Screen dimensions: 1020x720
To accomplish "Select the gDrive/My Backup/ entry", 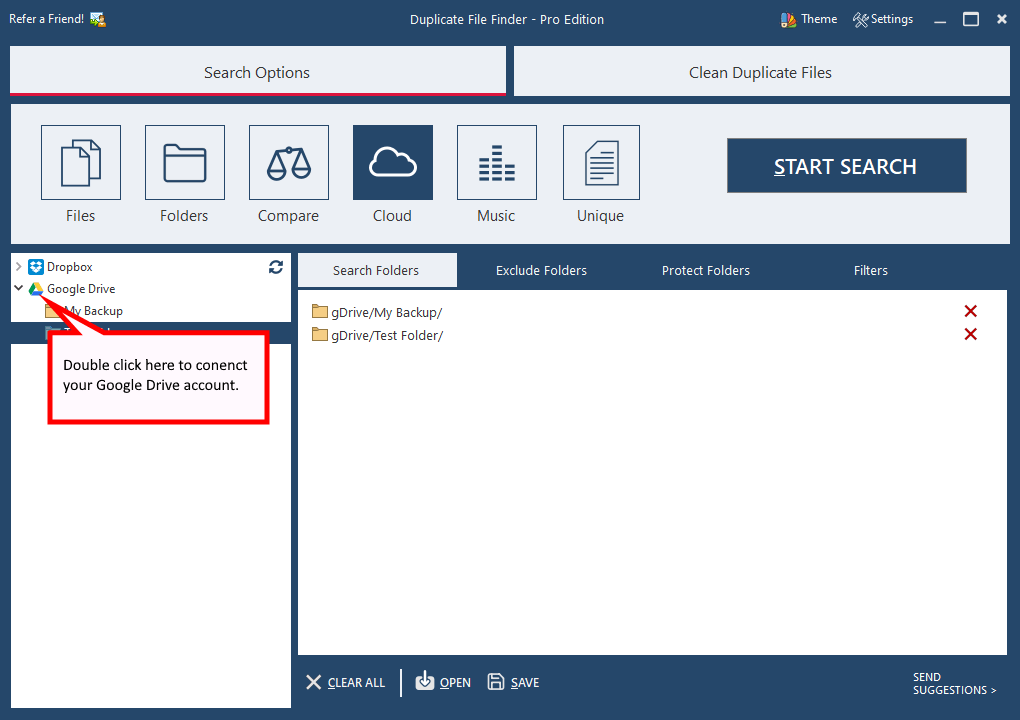I will [x=386, y=312].
